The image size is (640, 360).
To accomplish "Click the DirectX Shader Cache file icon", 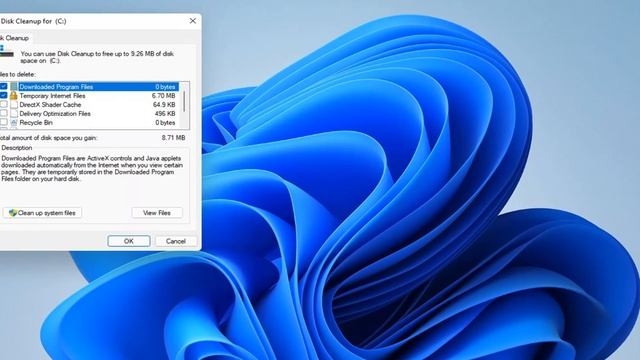I will coord(14,104).
